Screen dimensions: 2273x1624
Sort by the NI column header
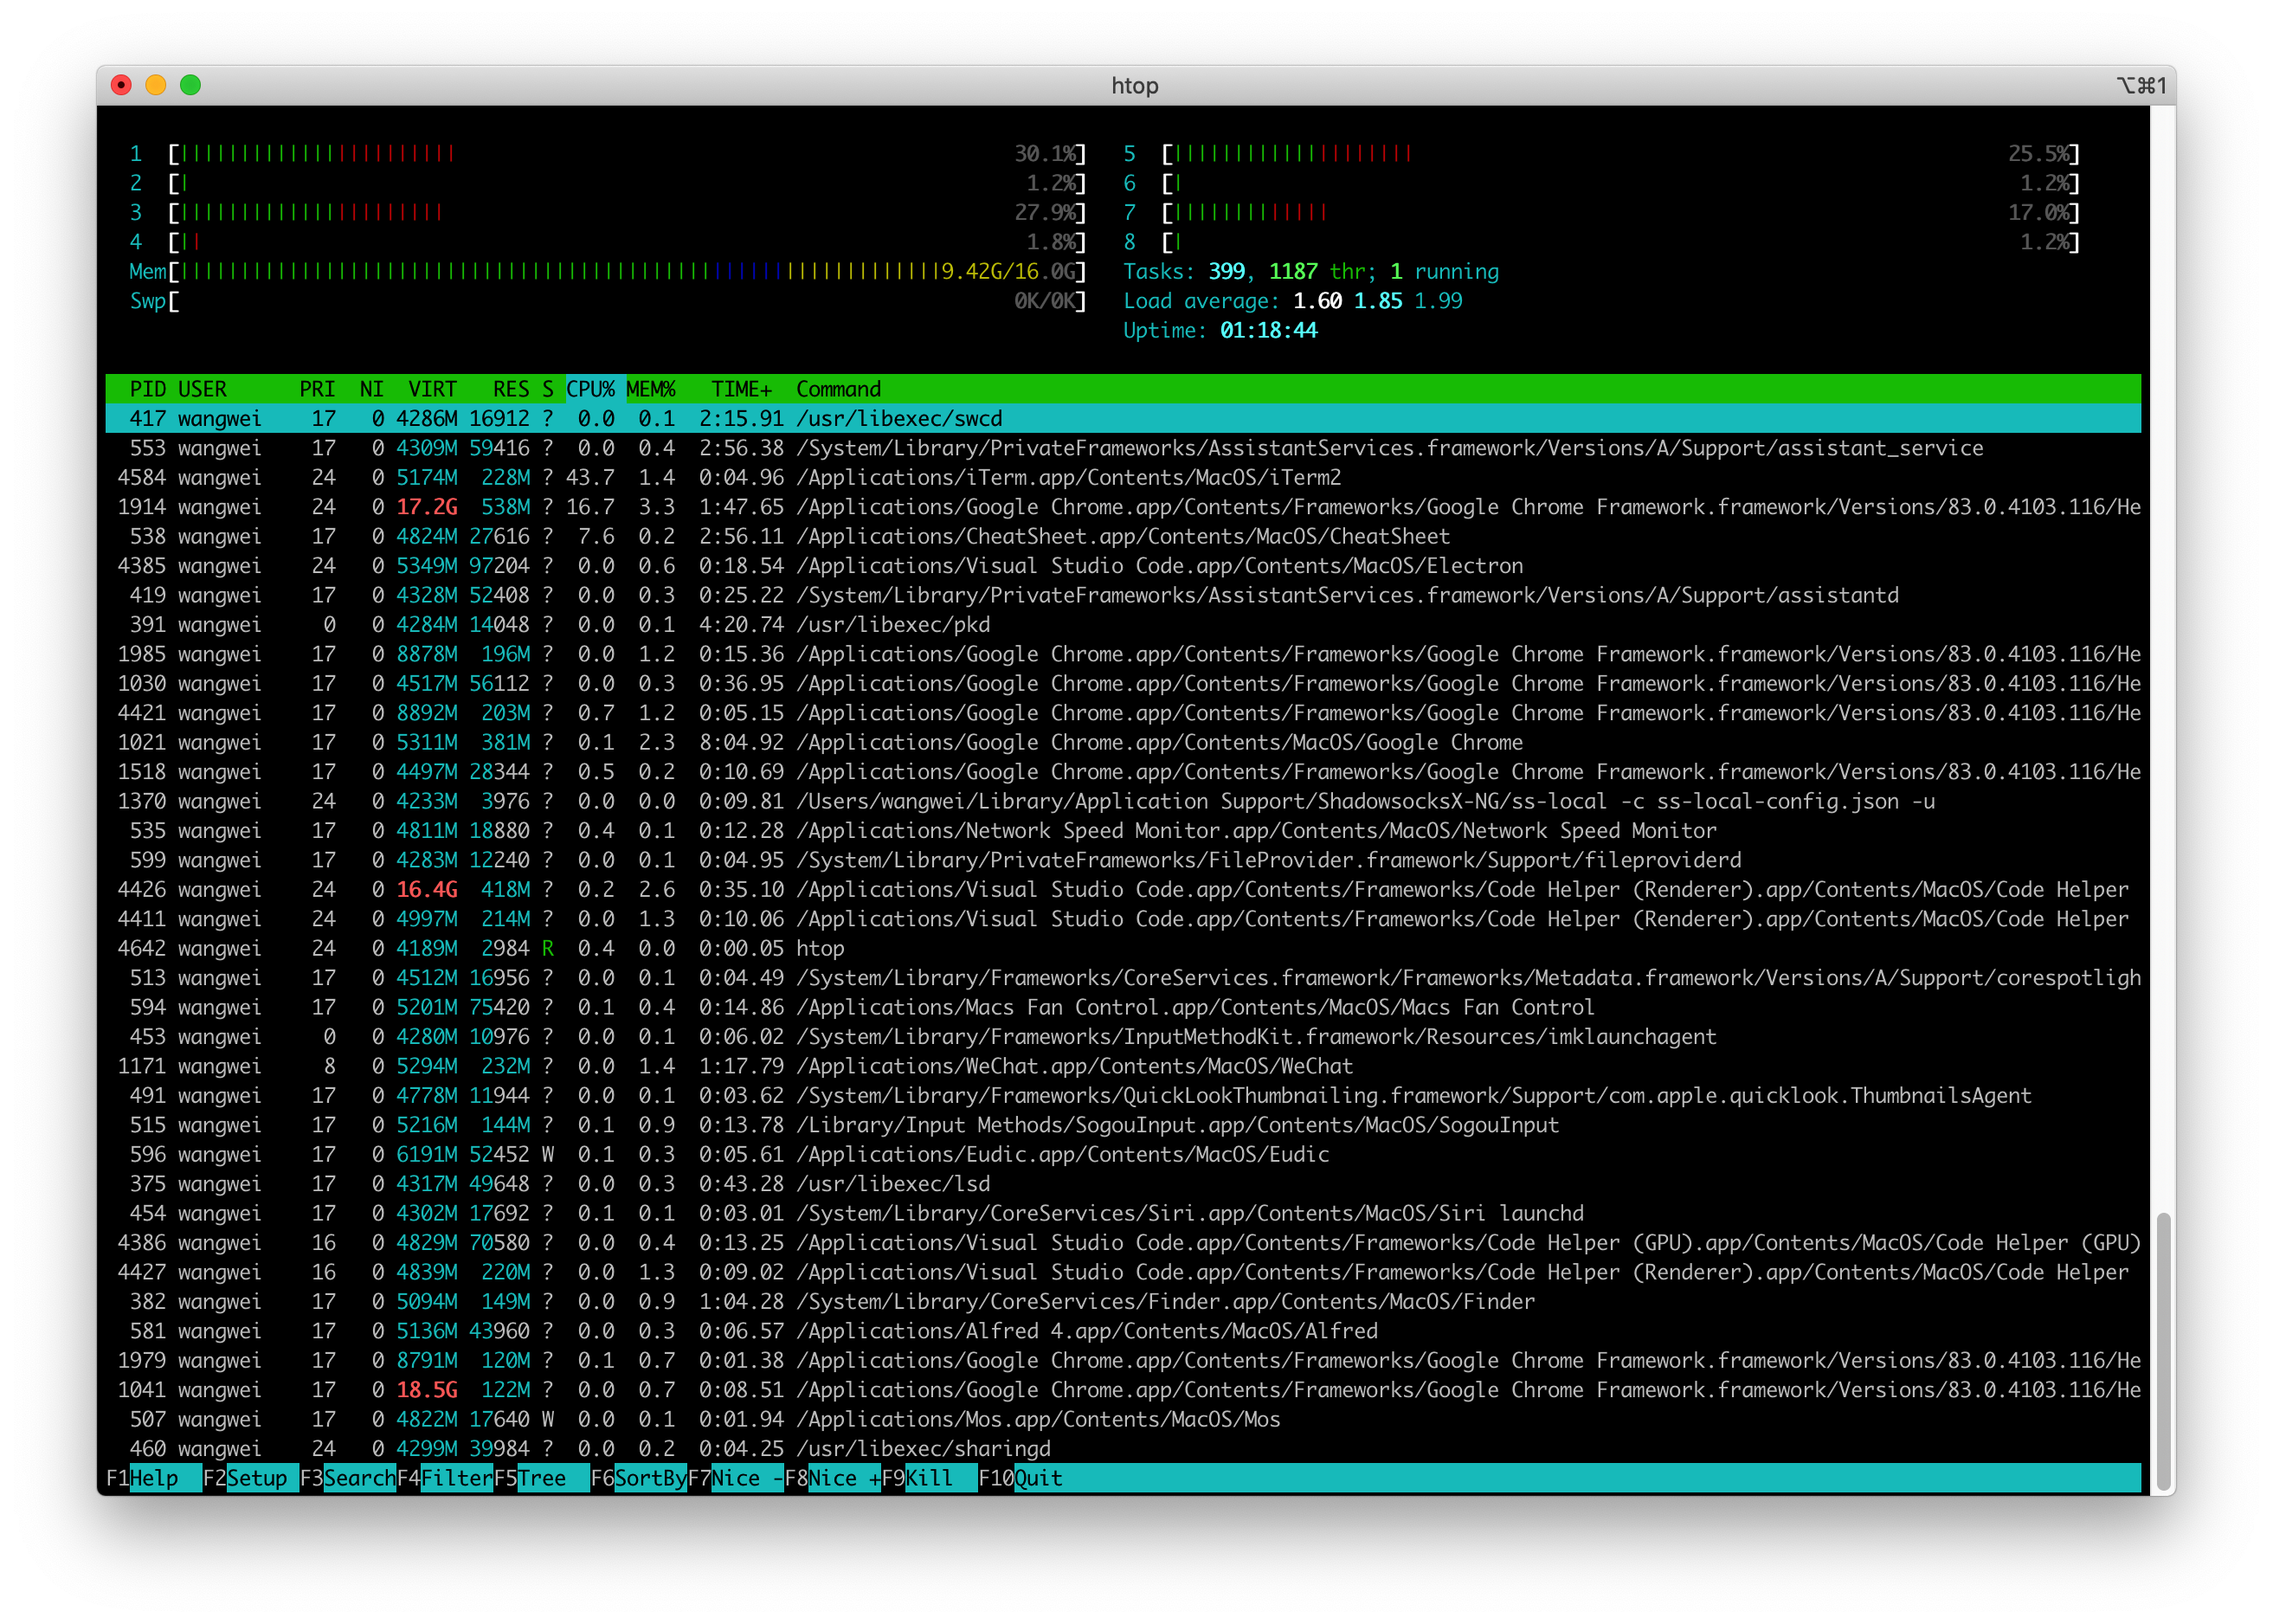(372, 389)
